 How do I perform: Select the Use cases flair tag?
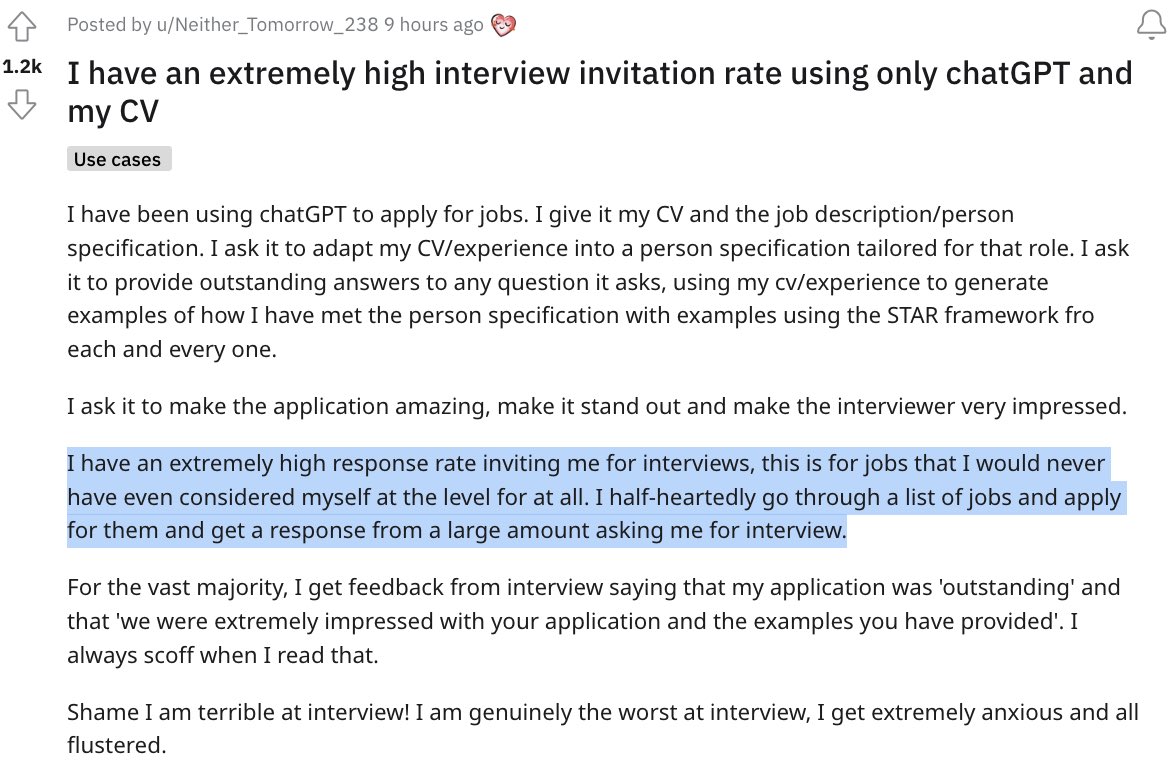[118, 159]
